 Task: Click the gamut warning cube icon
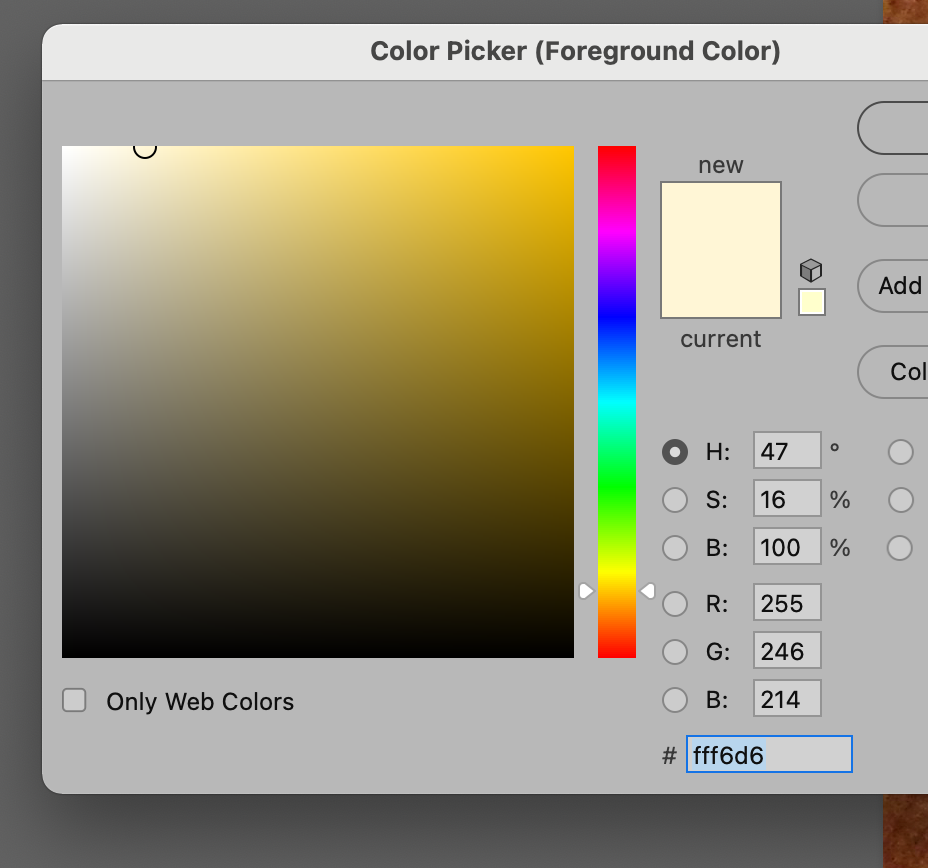pyautogui.click(x=811, y=269)
